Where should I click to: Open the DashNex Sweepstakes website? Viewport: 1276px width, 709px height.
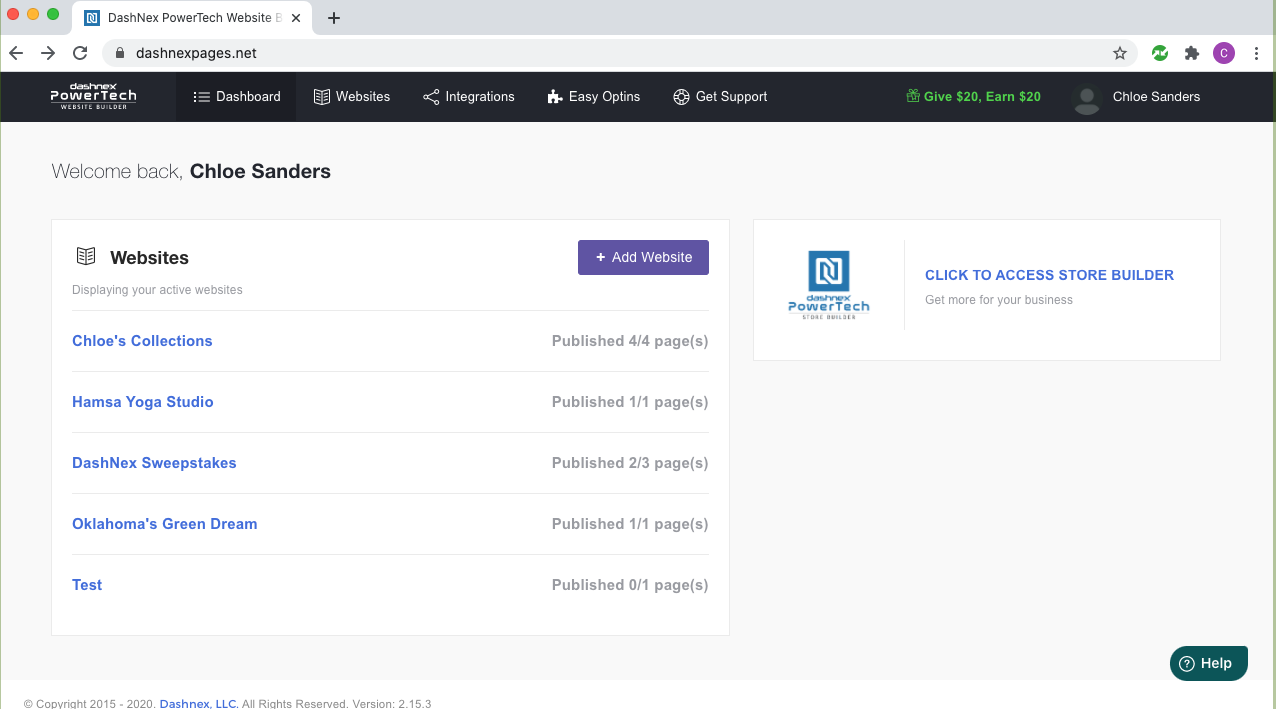coord(154,463)
